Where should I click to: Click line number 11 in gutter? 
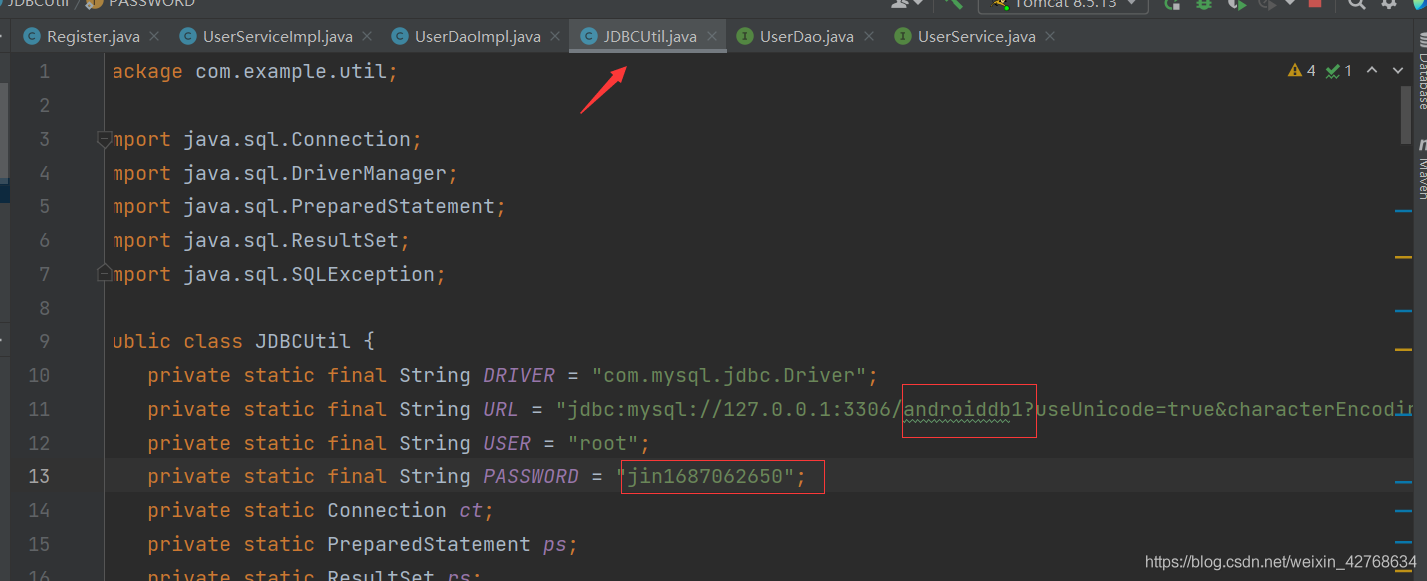pos(39,409)
